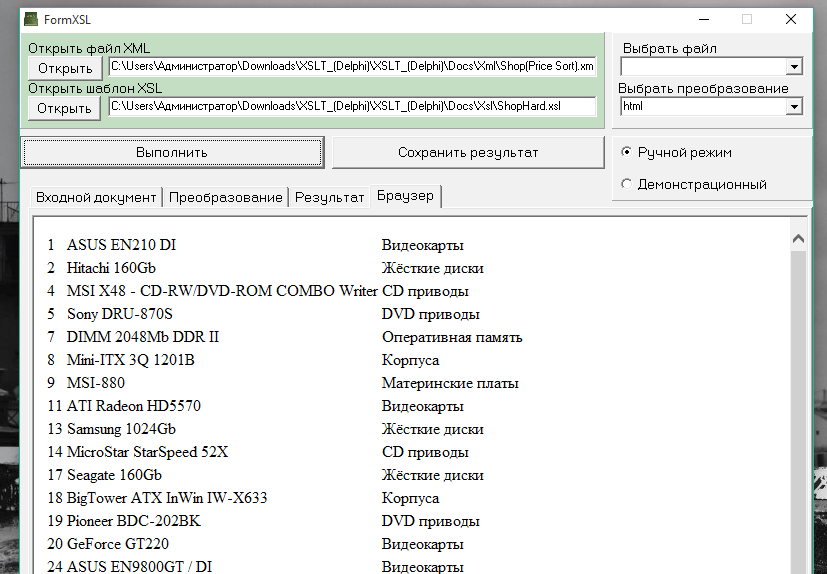Expand the Выбрать файл dropdown
The height and width of the screenshot is (574, 827).
click(794, 66)
